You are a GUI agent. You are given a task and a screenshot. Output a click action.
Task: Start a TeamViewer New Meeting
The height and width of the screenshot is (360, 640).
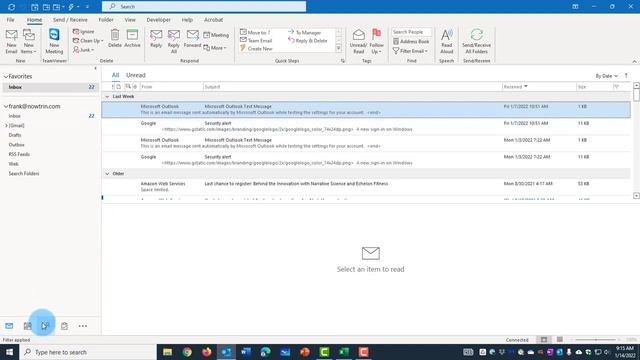coord(54,41)
